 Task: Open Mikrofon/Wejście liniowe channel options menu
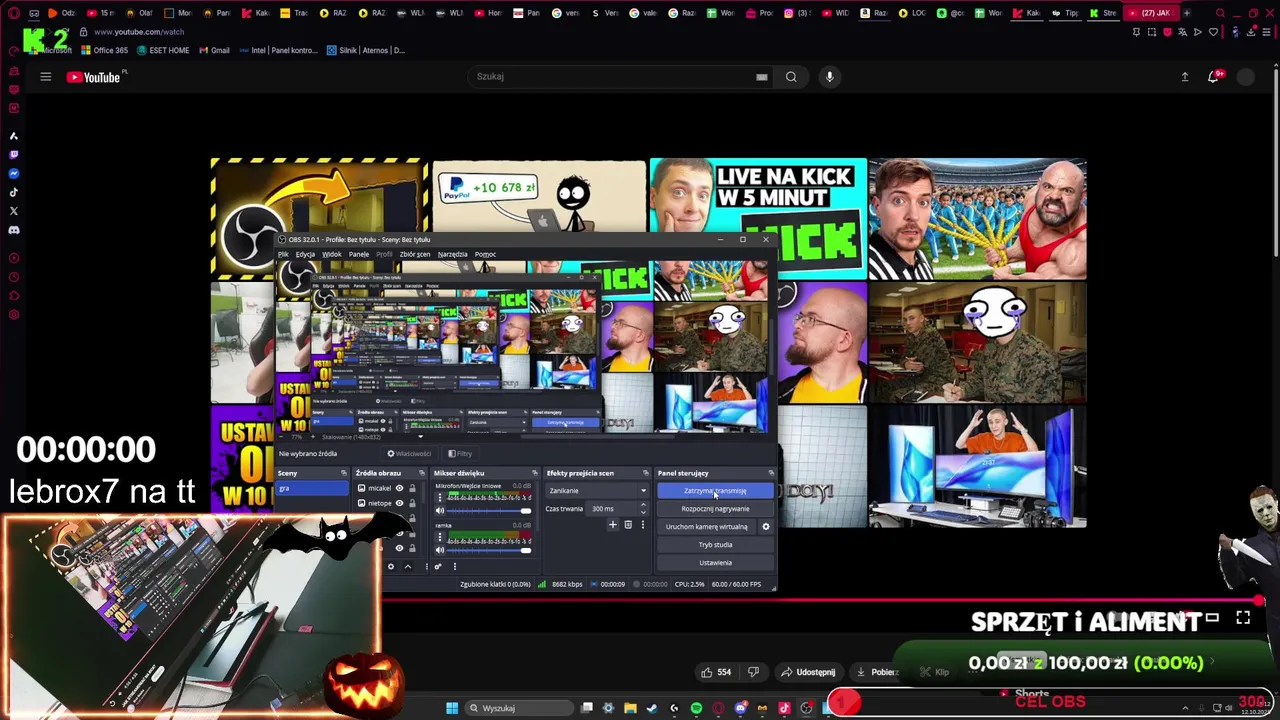(x=440, y=497)
